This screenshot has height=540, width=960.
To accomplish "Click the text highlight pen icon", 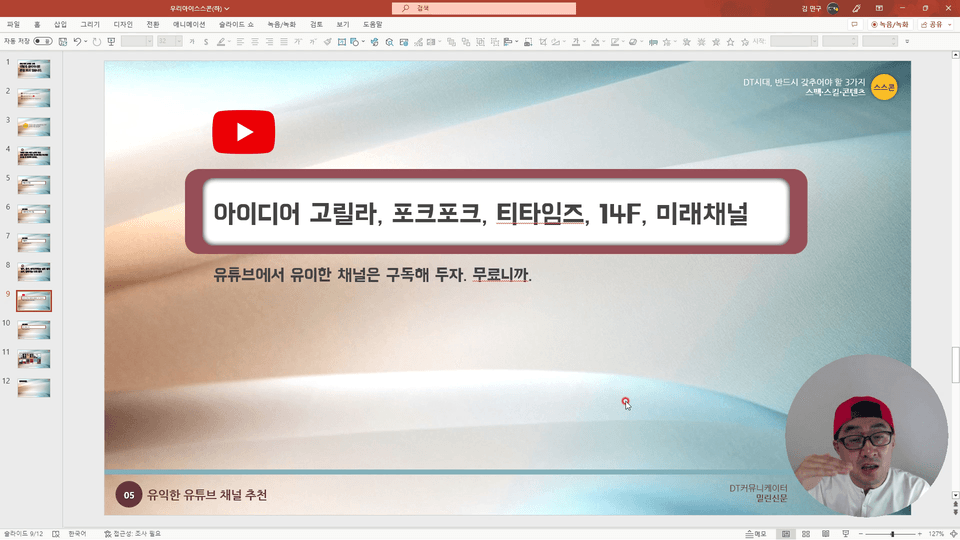I will pos(220,42).
